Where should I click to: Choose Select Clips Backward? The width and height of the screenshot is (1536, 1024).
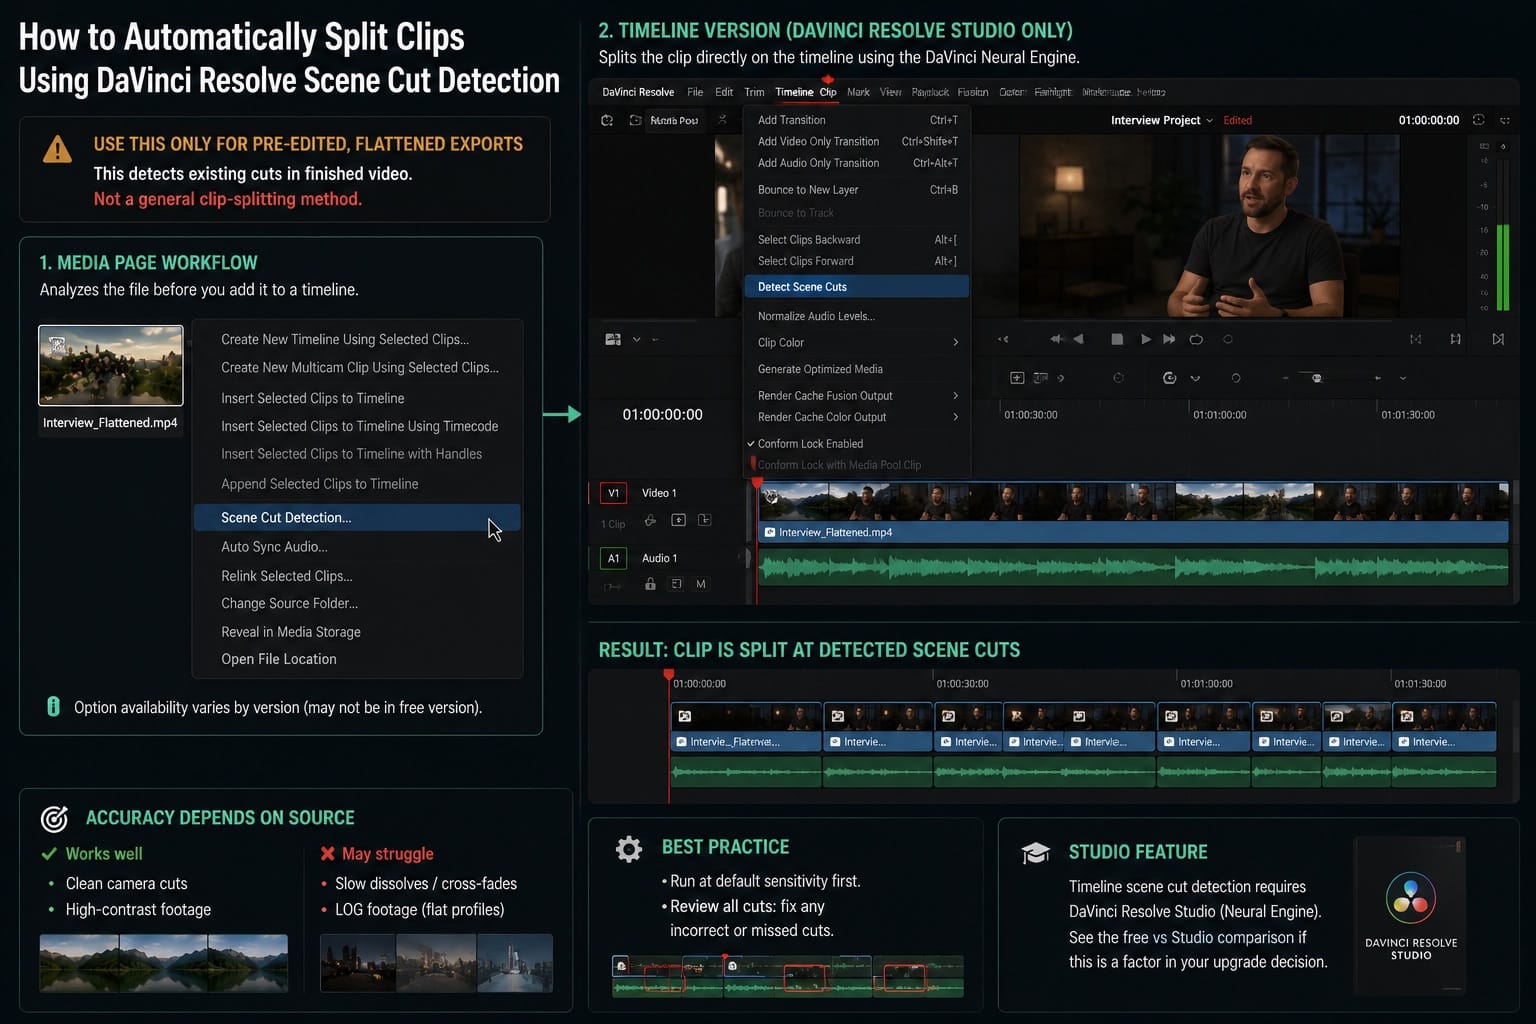pos(857,240)
